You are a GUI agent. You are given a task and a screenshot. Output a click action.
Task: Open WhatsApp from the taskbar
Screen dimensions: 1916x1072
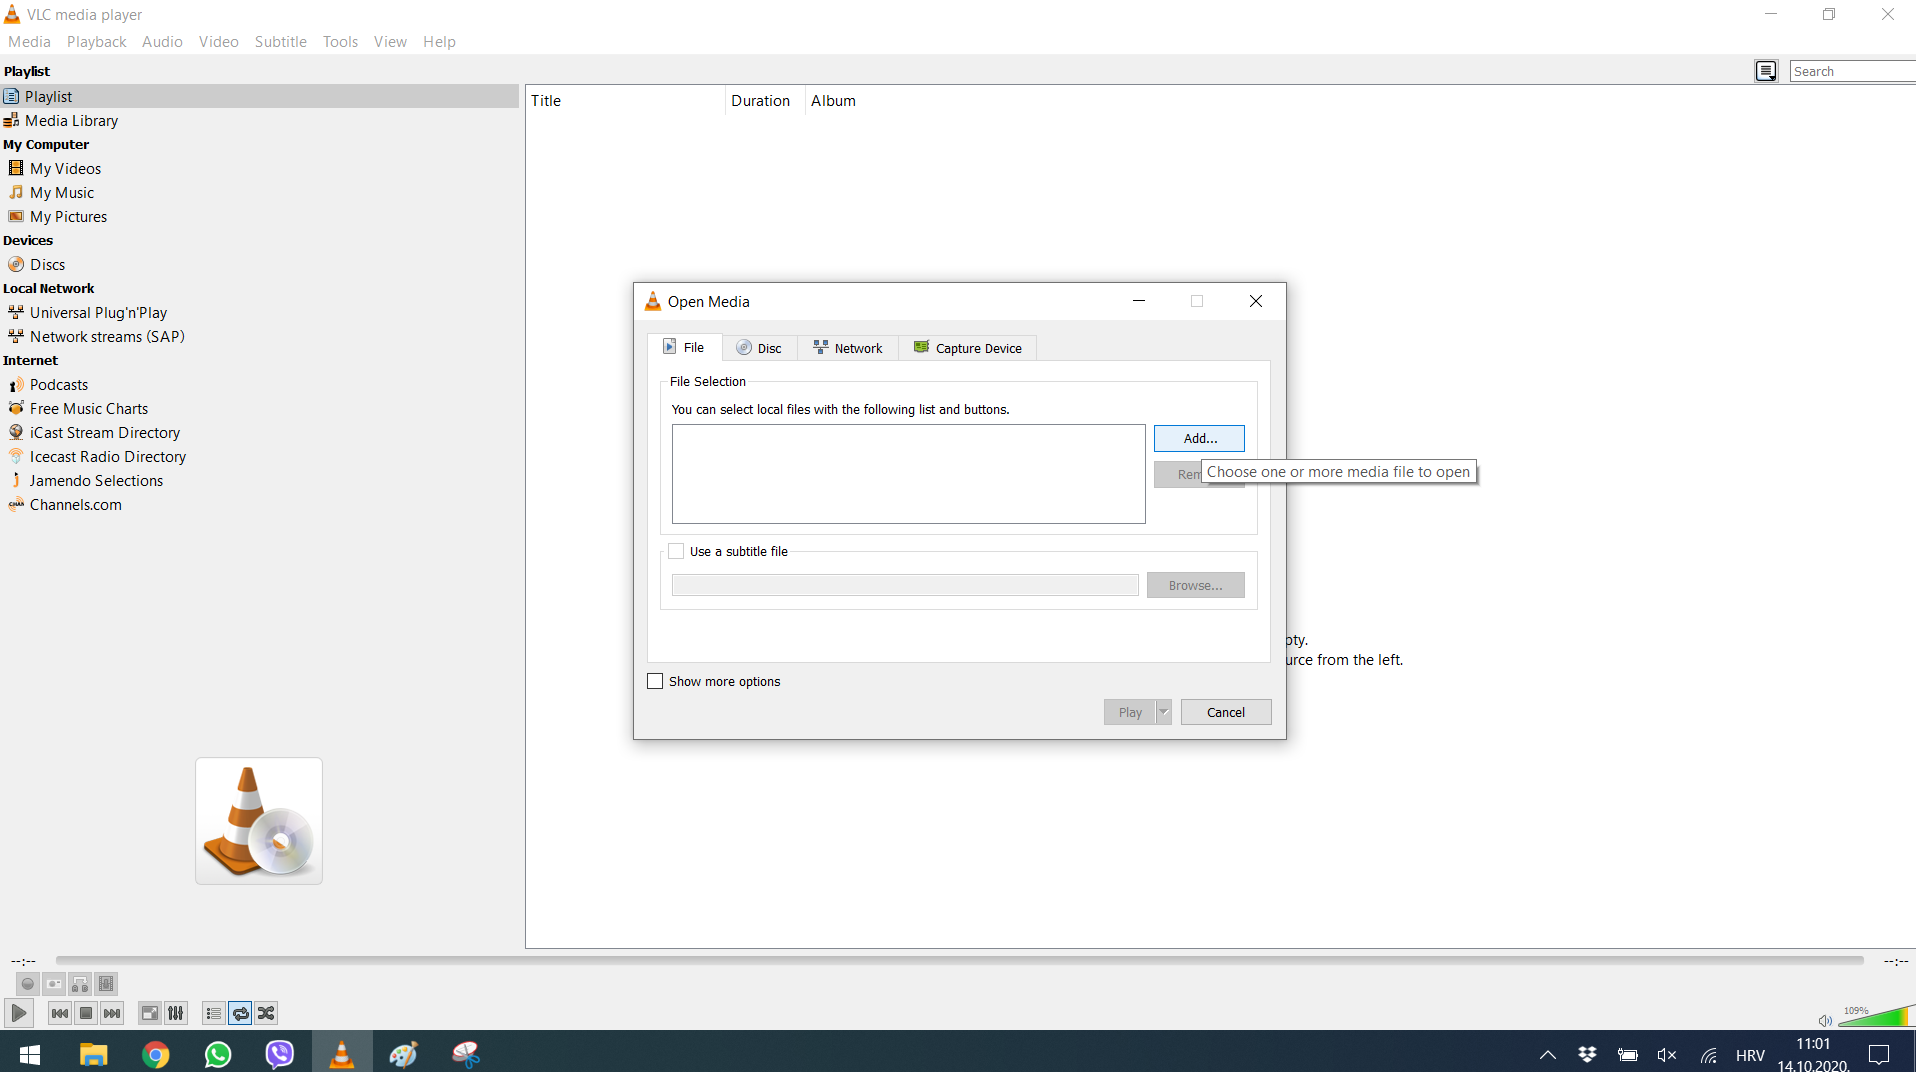pos(217,1053)
